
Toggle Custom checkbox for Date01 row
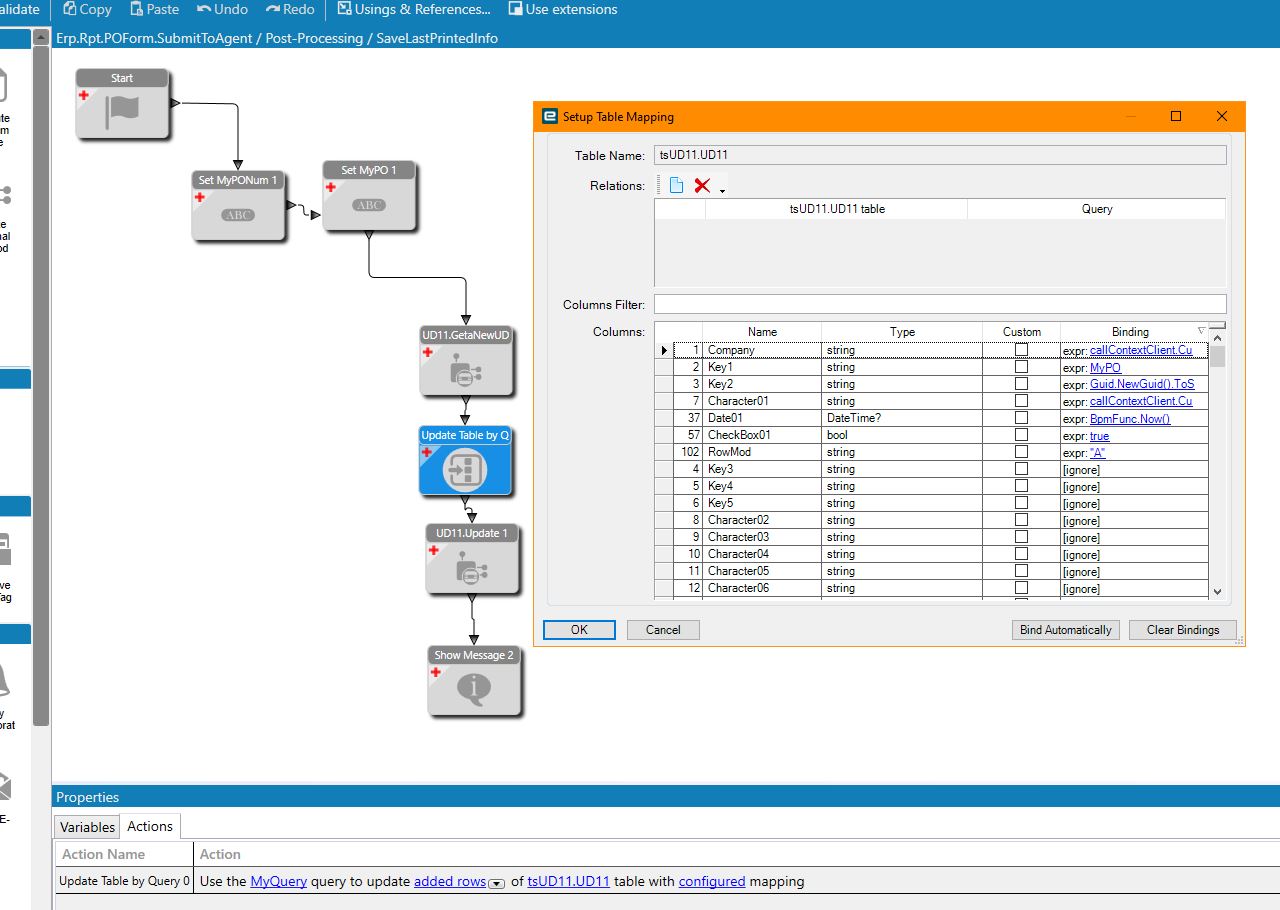pos(1021,418)
